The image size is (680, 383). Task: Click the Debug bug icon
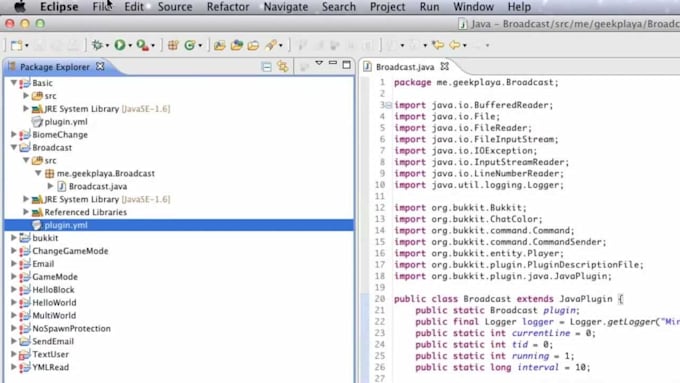click(97, 45)
